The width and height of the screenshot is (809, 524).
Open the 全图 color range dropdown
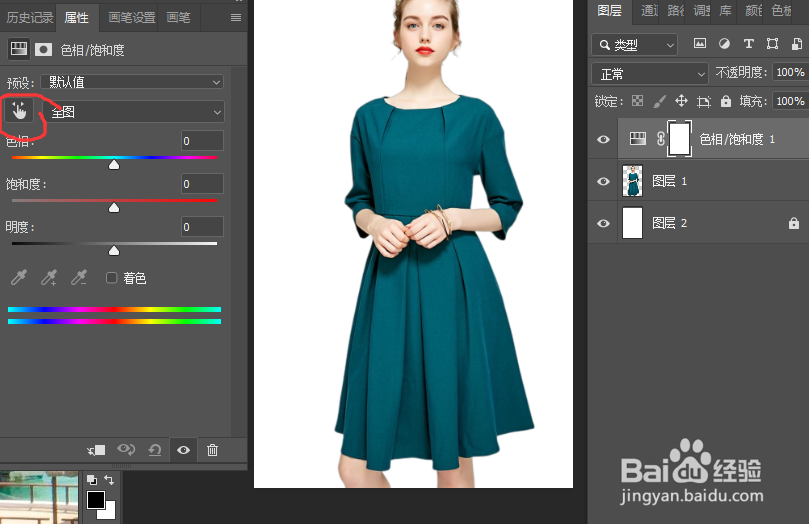pos(133,112)
